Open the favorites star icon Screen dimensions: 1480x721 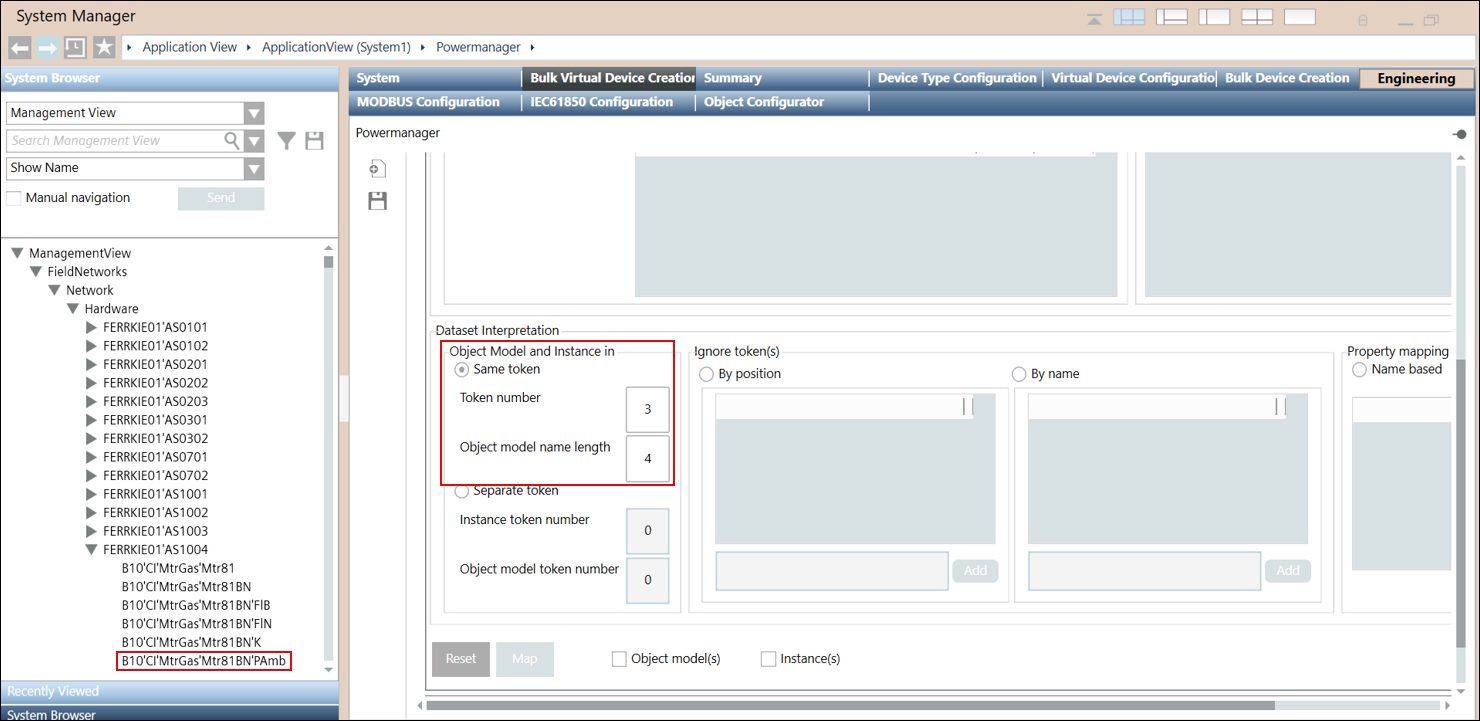(x=104, y=46)
